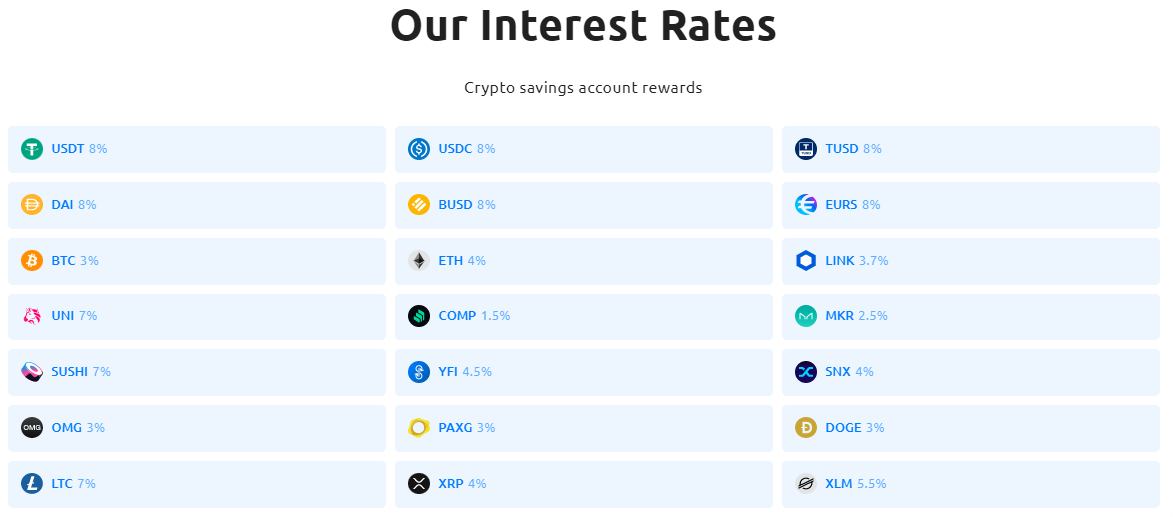
Task: Click the PAXG gold ring icon
Action: (419, 428)
